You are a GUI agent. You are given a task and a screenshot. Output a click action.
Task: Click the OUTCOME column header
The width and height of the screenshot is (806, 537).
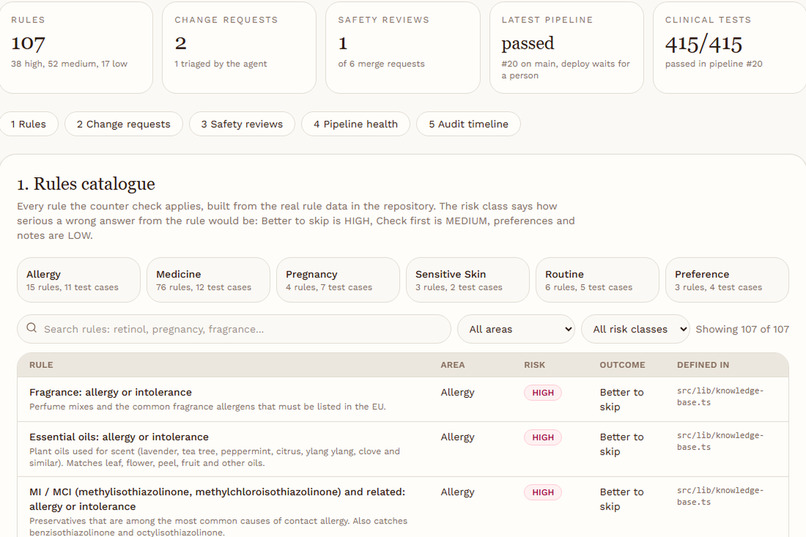coord(622,365)
